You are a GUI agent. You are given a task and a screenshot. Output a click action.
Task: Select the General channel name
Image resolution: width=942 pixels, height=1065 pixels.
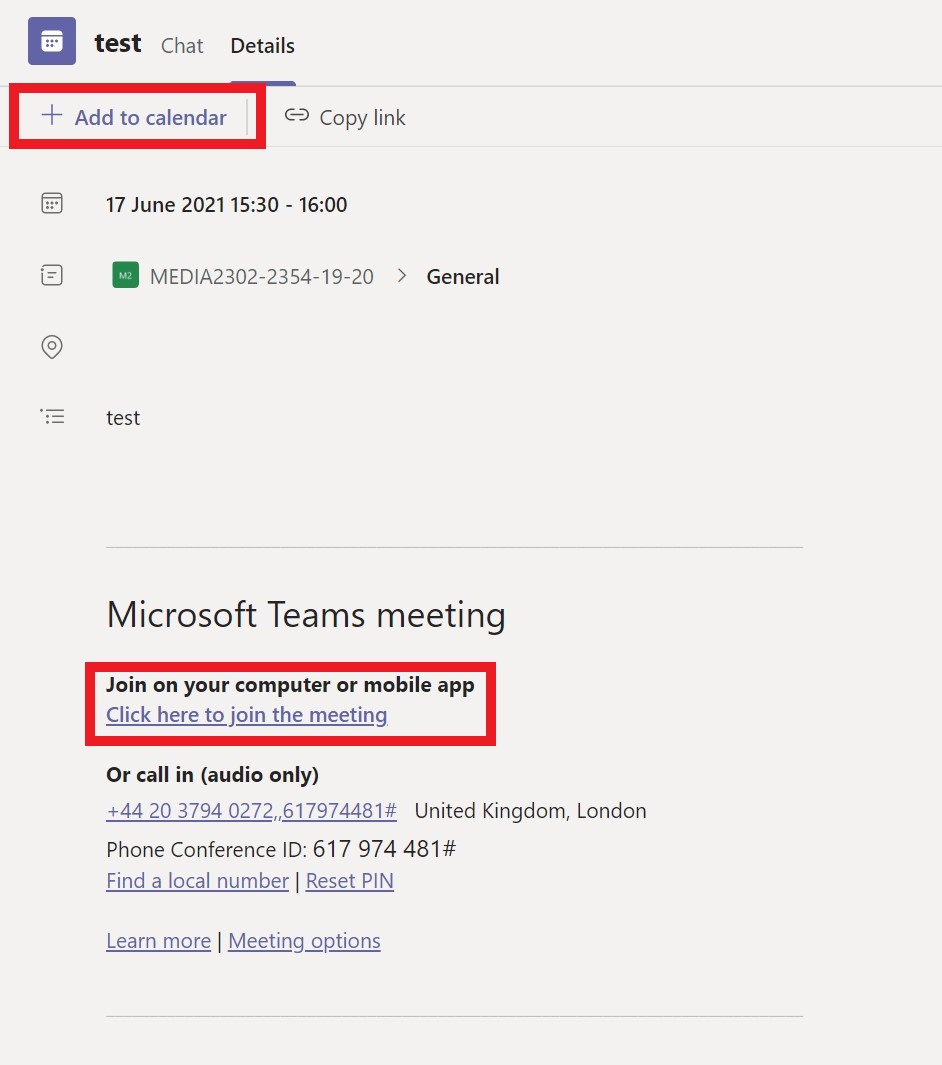(463, 276)
